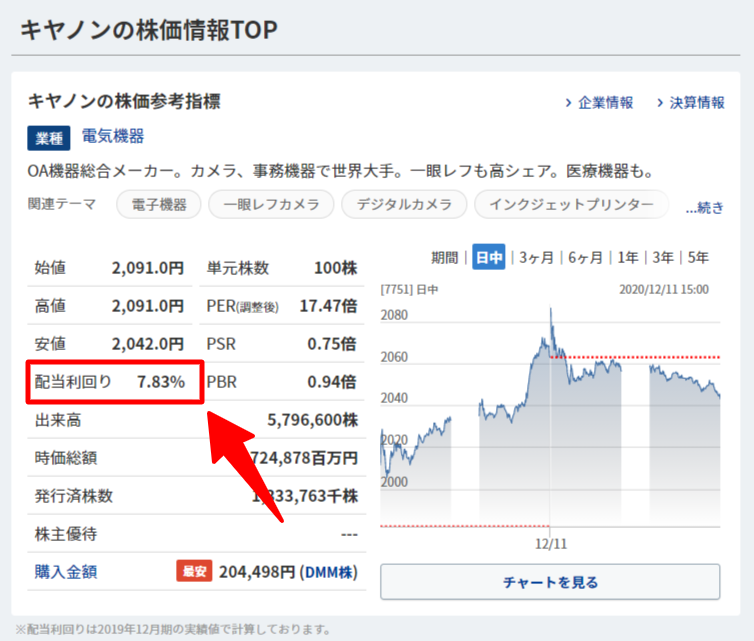Click the 時価総額 row label
The width and height of the screenshot is (754, 641).
(x=66, y=458)
